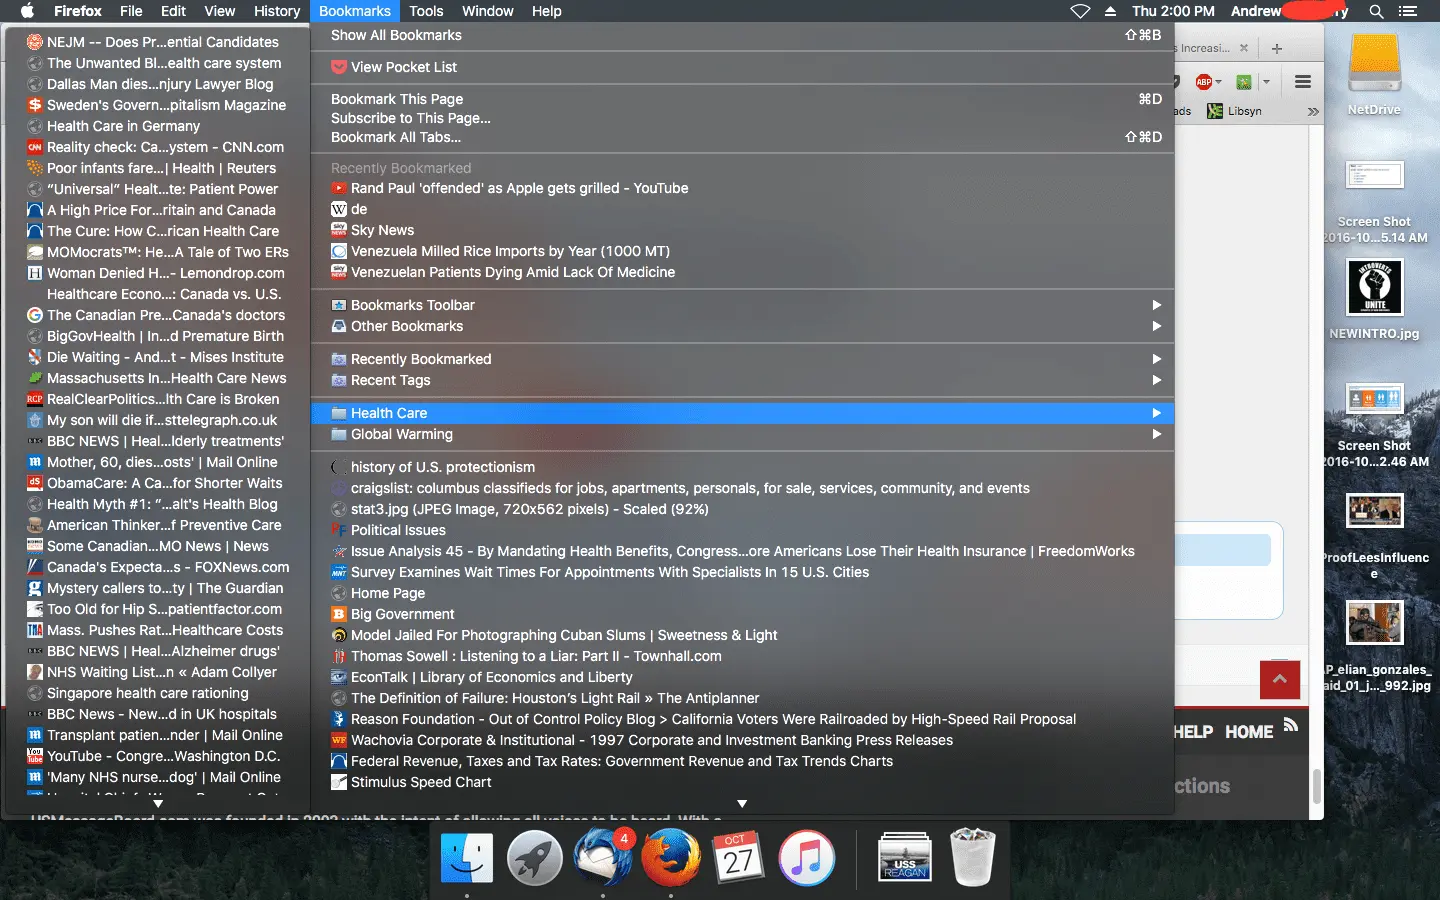The width and height of the screenshot is (1440, 900).
Task: Open a new tab with the plus button
Action: tap(1276, 48)
